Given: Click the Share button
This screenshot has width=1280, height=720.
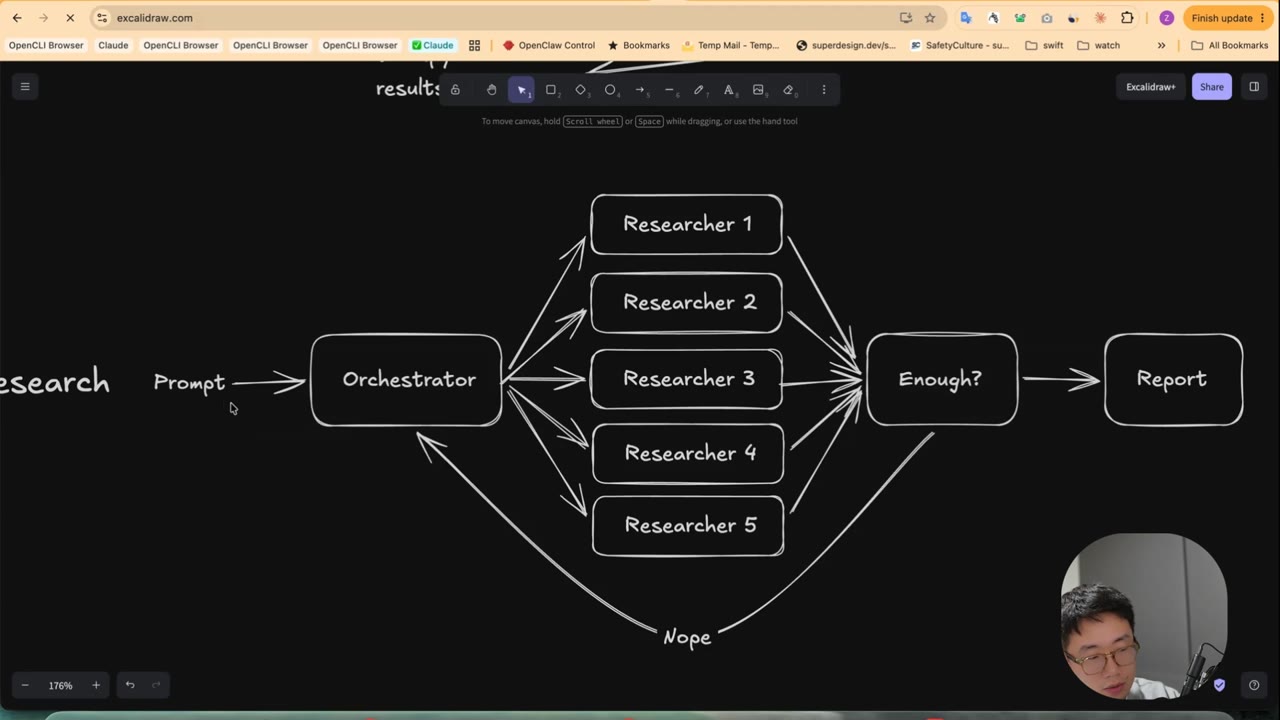Looking at the screenshot, I should point(1212,87).
